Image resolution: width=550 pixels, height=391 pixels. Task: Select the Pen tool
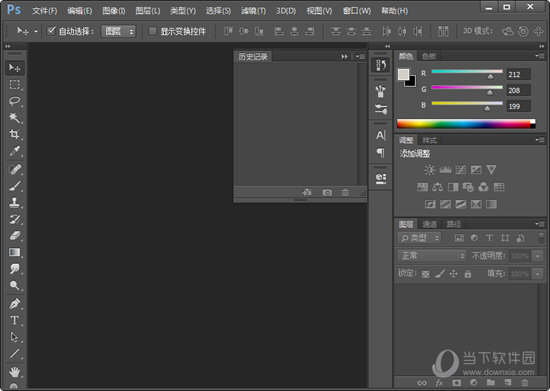tap(14, 303)
